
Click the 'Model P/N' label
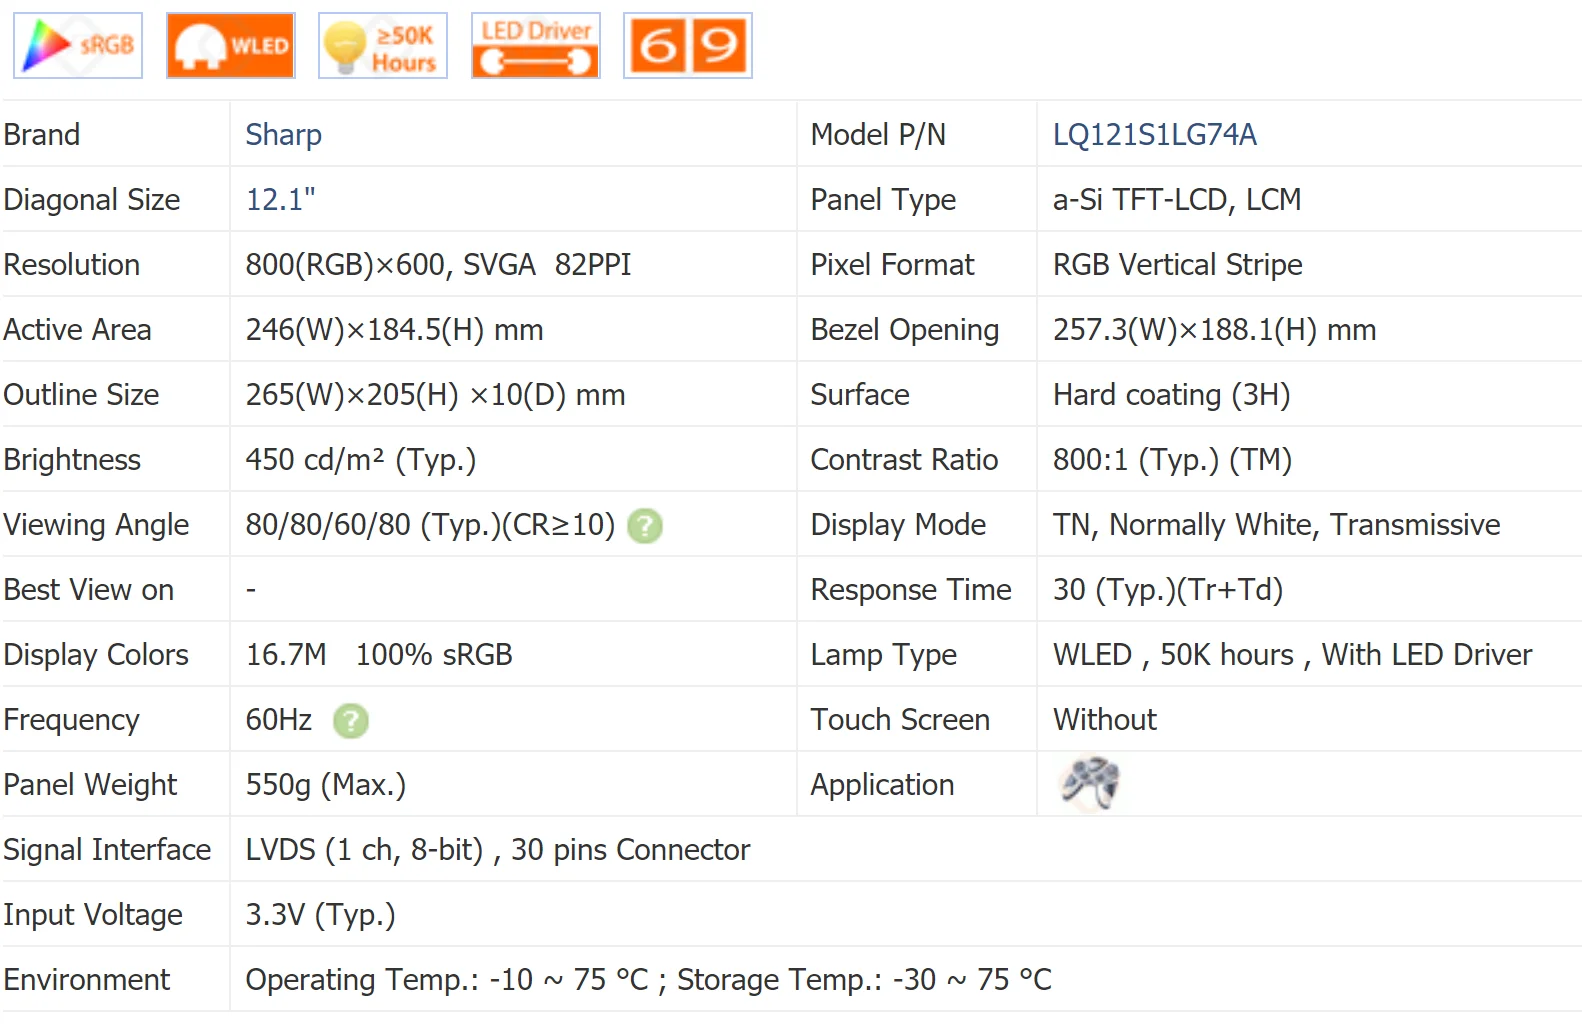(x=879, y=135)
